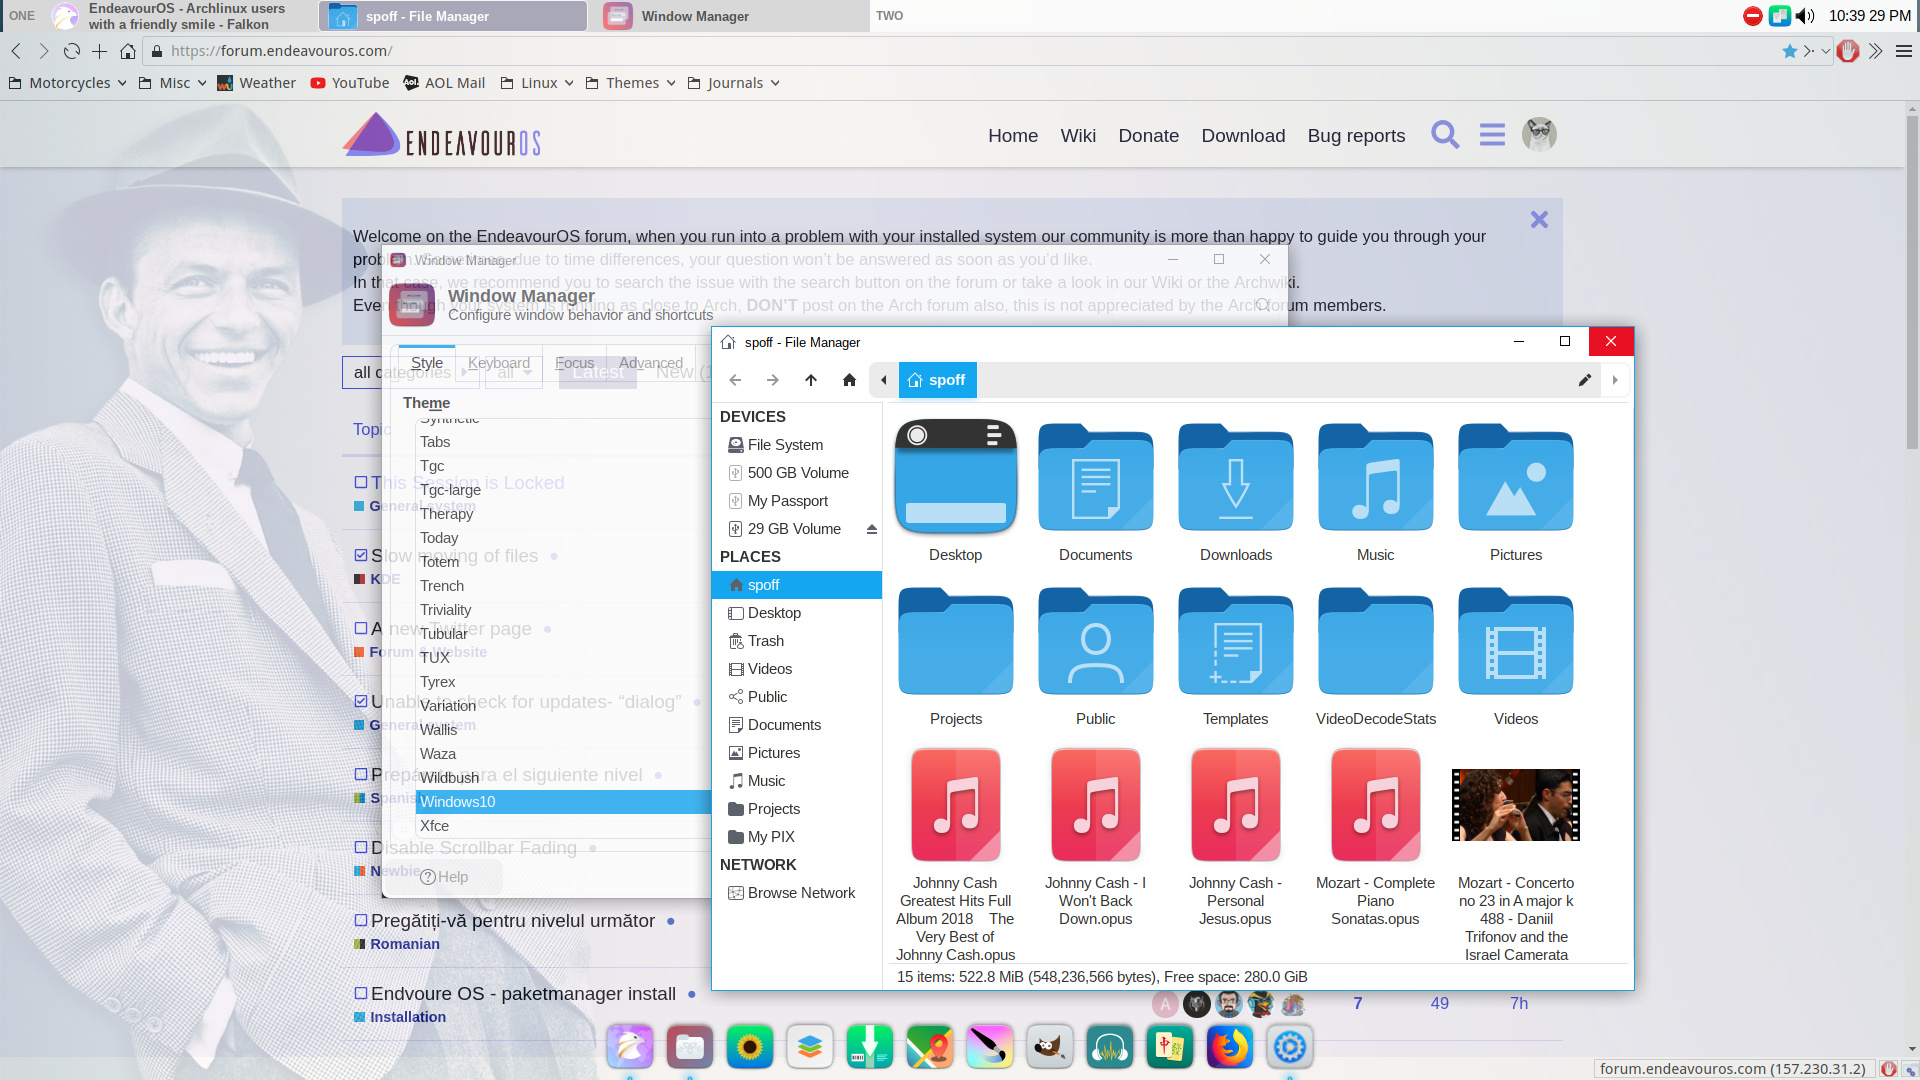Open address bar history dropdown chevron
1920x1080 pixels.
pos(1826,51)
